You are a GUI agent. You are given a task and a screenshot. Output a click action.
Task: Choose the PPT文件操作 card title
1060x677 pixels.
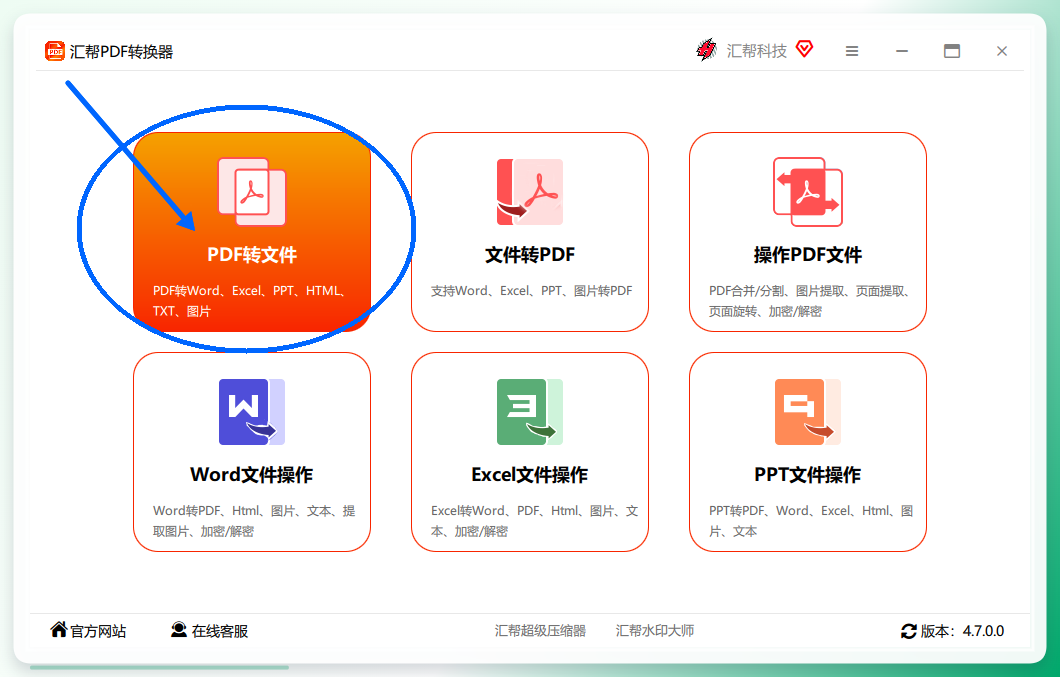point(808,475)
